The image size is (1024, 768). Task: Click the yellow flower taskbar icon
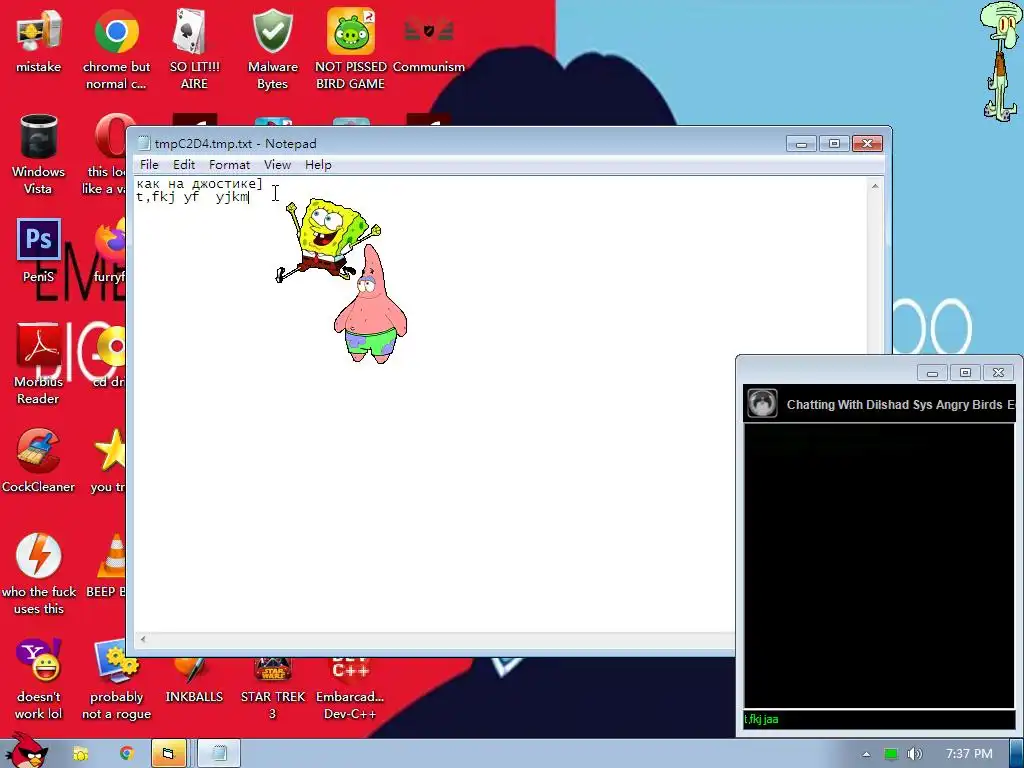click(80, 754)
